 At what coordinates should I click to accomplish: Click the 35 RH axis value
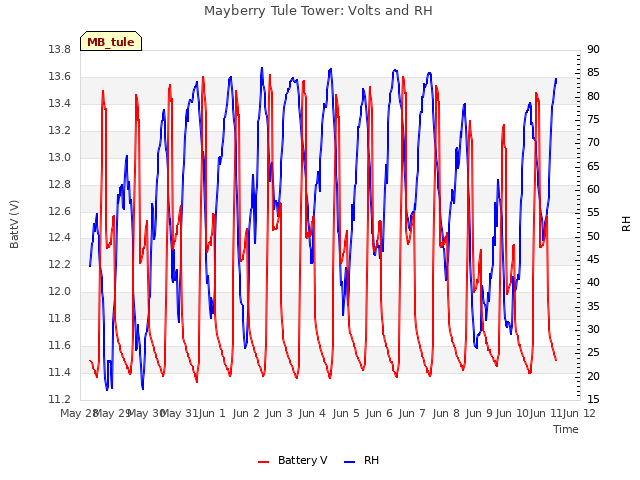(593, 306)
